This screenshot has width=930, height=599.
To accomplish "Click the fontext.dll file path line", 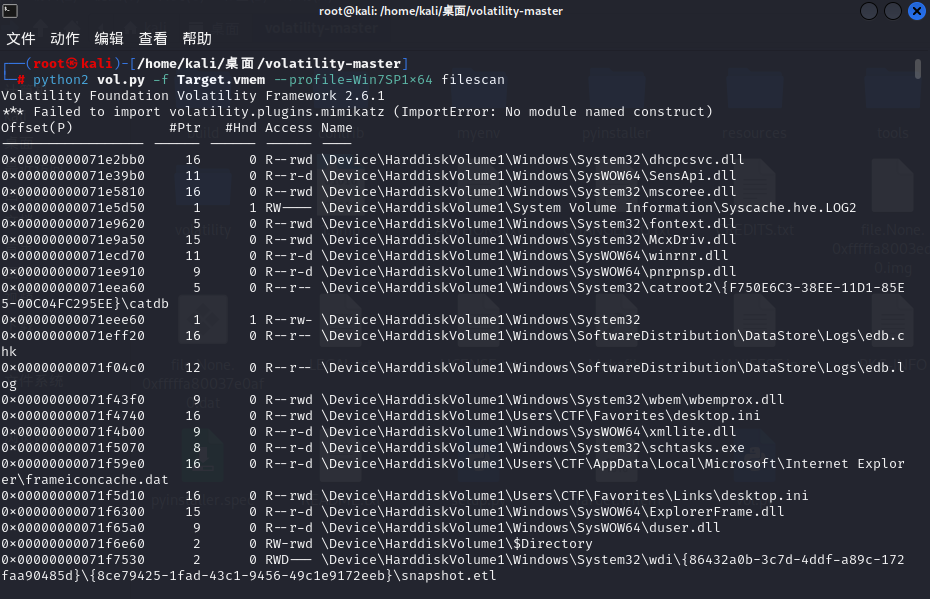I will (x=528, y=224).
